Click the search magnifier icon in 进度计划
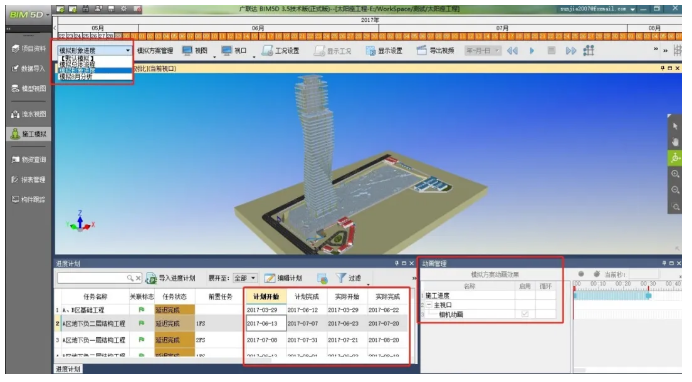Viewport: 692px width, 382px height. tap(130, 278)
